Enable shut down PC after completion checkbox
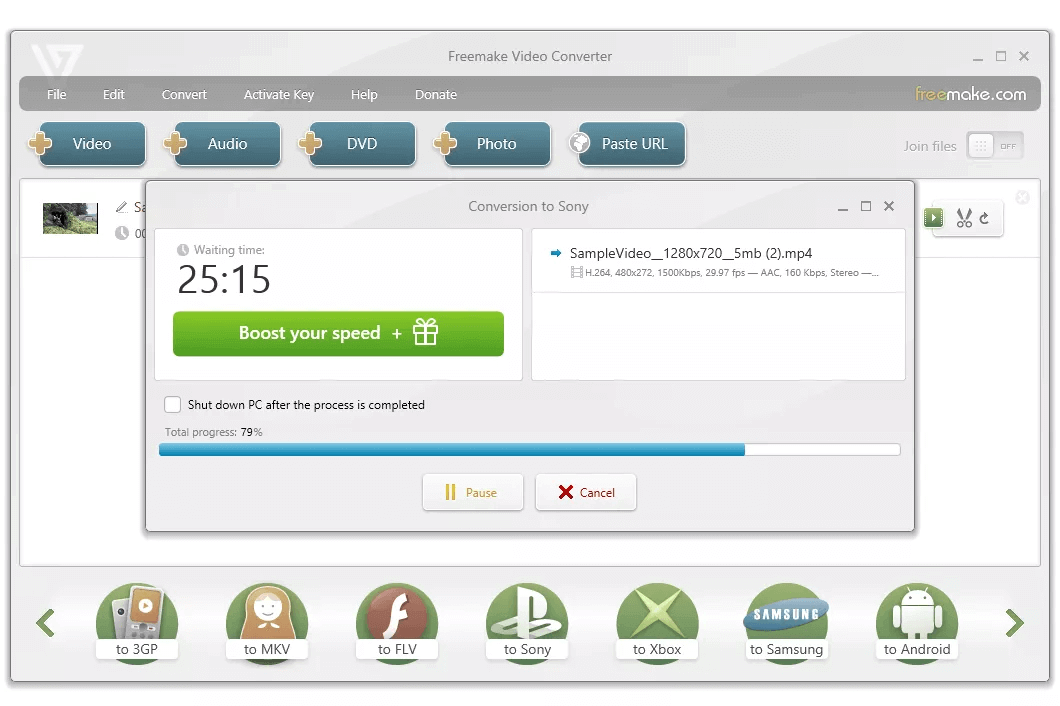This screenshot has width=1060, height=706. click(172, 404)
